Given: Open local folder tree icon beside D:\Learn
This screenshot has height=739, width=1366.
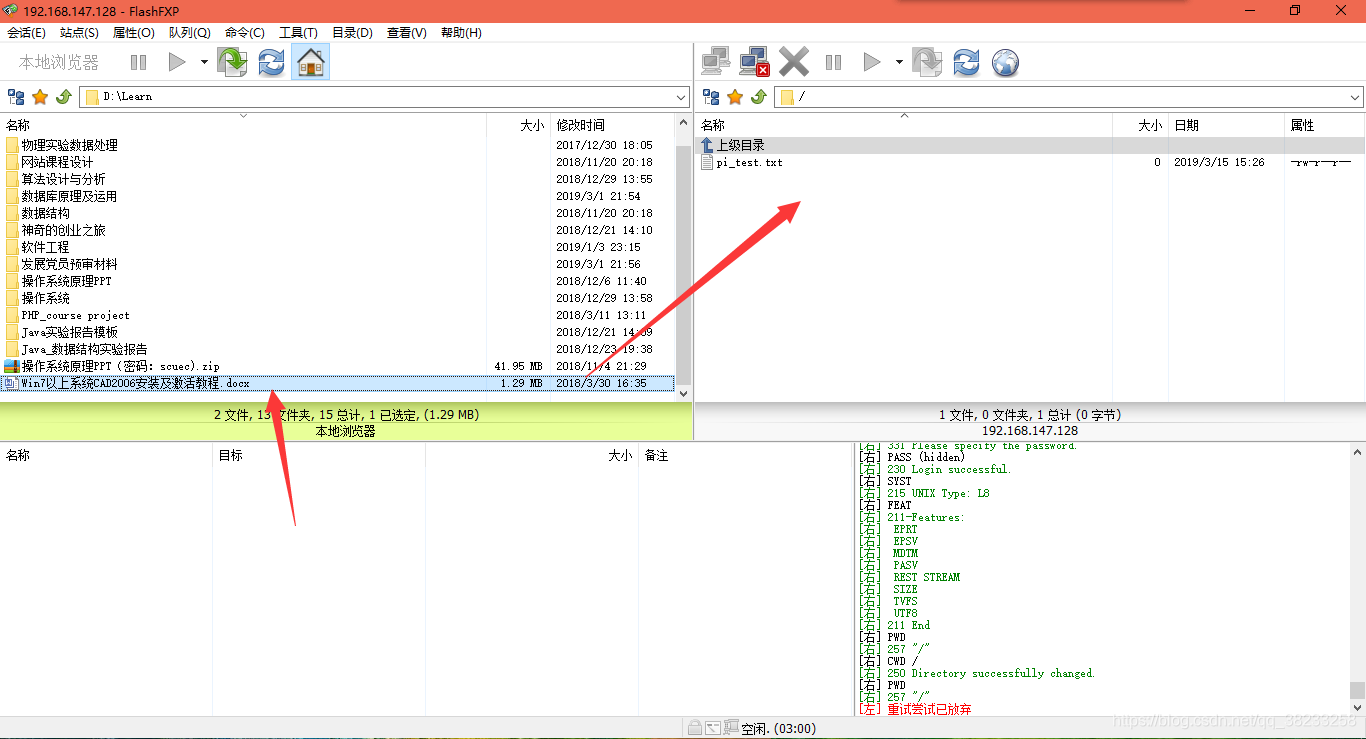Looking at the screenshot, I should click(x=16, y=97).
